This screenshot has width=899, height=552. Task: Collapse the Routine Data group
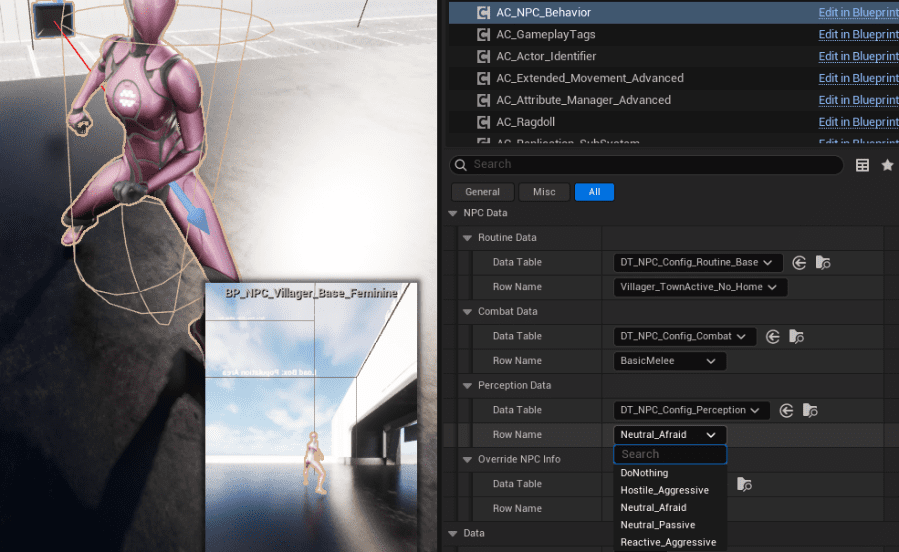467,238
